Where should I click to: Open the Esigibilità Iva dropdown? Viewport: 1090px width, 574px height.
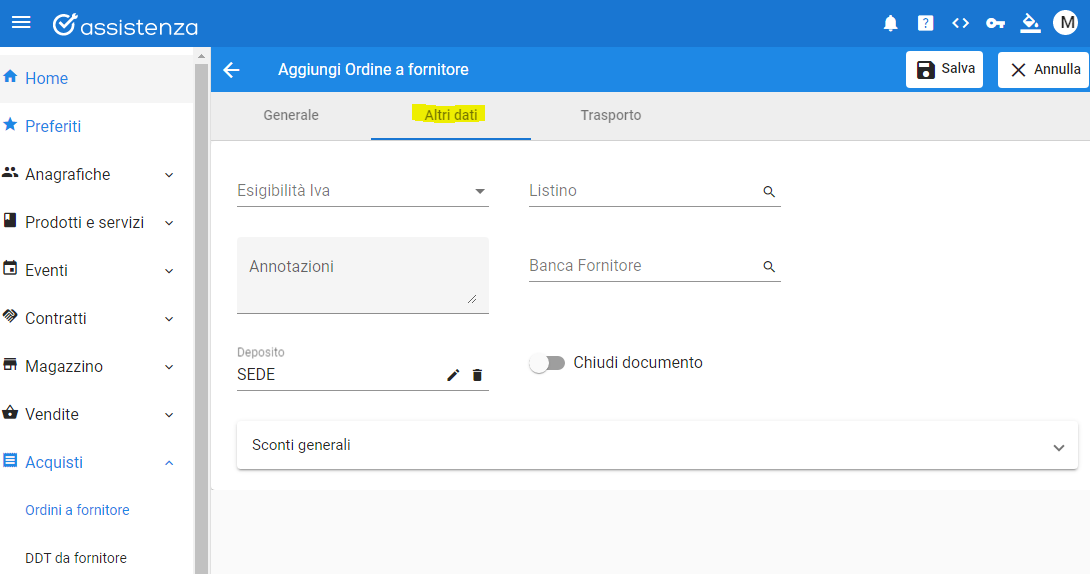pos(363,190)
